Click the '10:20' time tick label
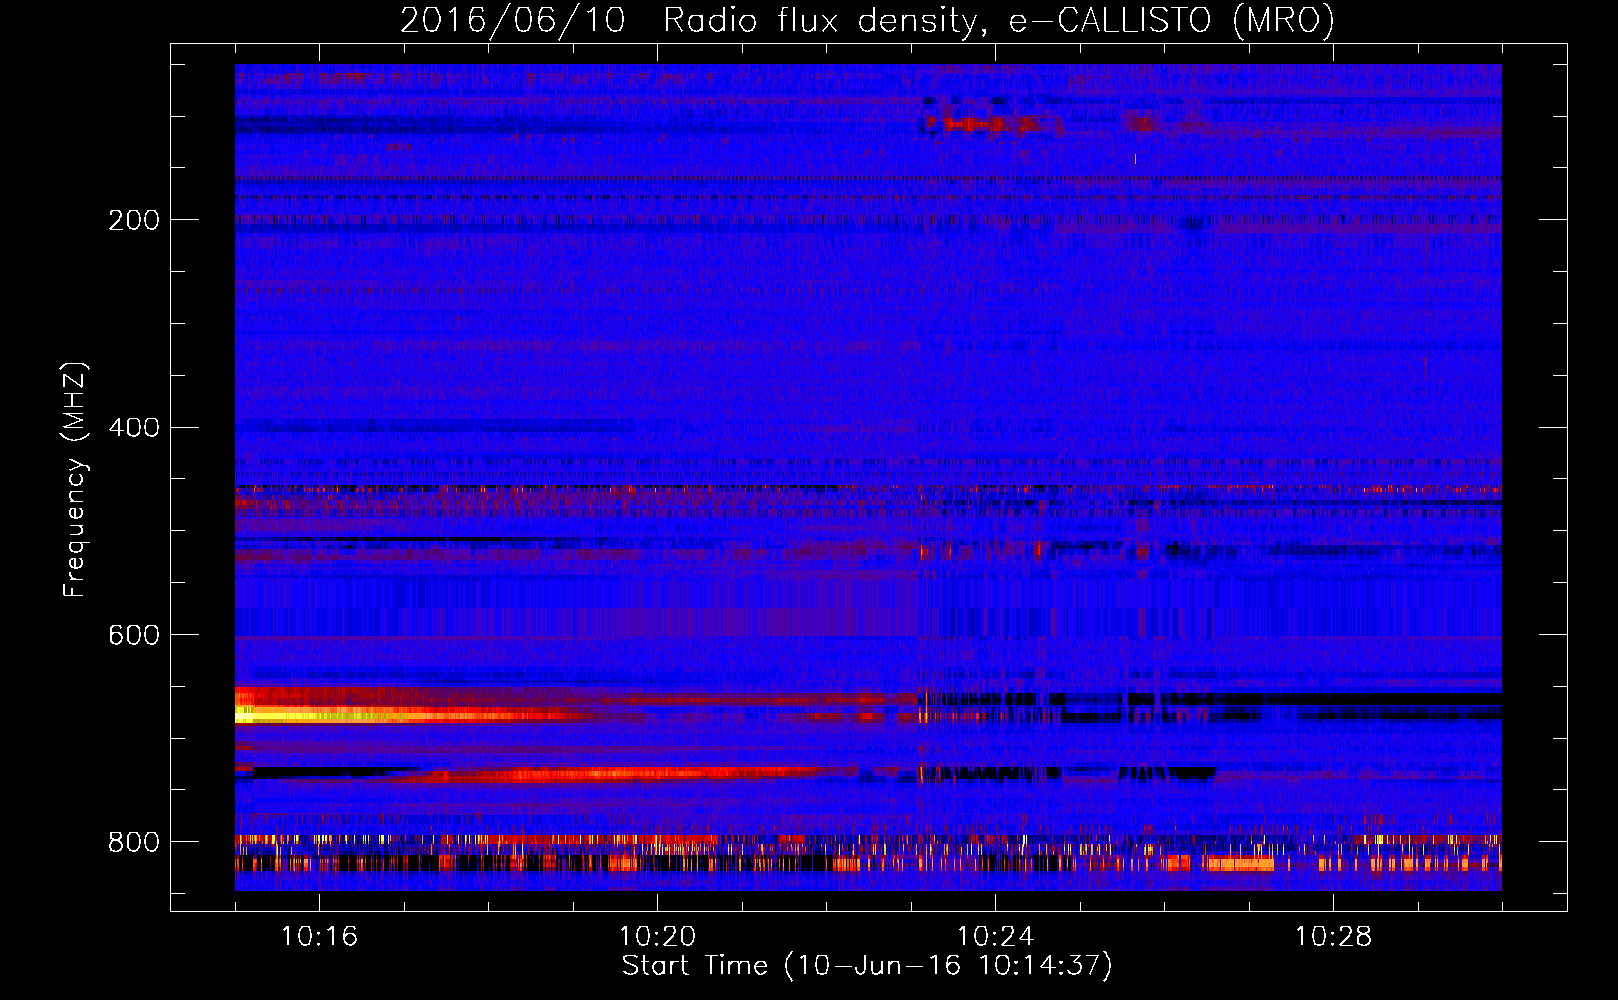This screenshot has width=1618, height=1000. click(x=657, y=937)
